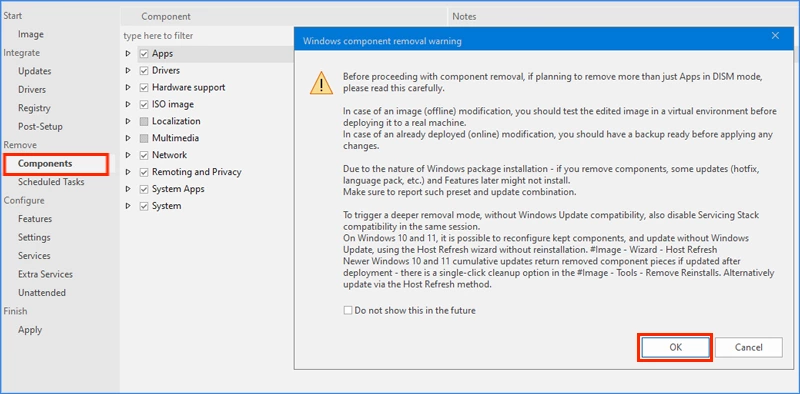
Task: Select the Apps row label
Action: 162,54
